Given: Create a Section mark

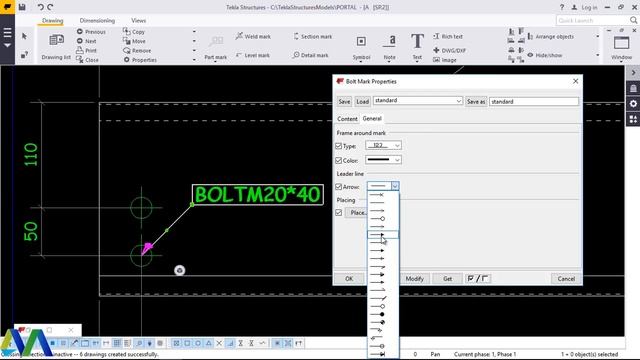Looking at the screenshot, I should coord(313,36).
